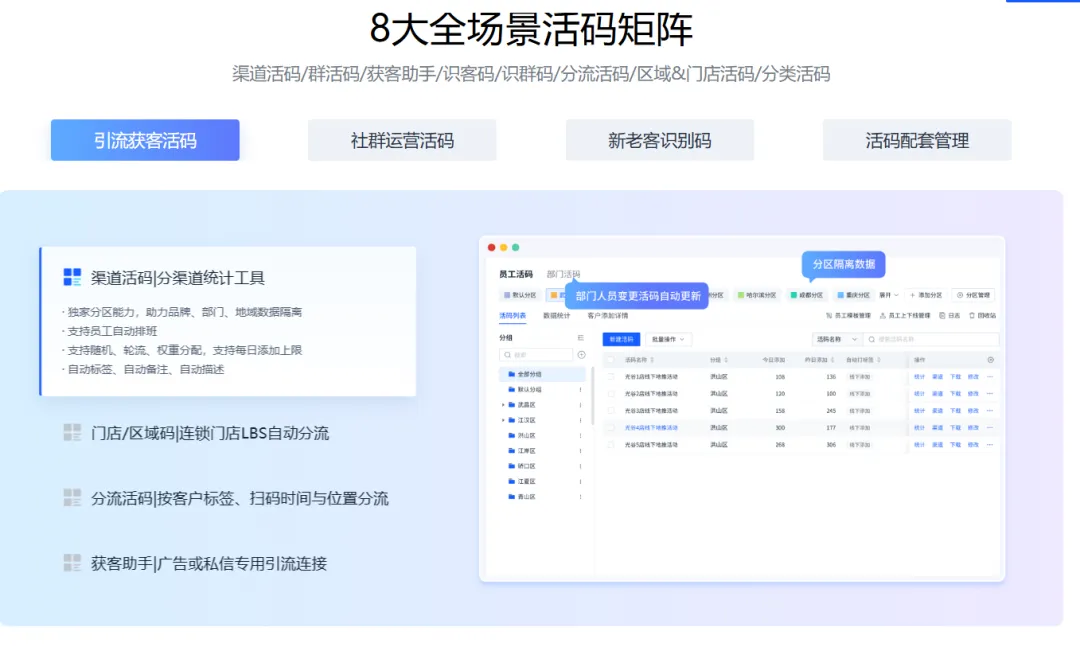1080x647 pixels.
Task: Switch to 员工活码 tab in preview
Action: [516, 274]
